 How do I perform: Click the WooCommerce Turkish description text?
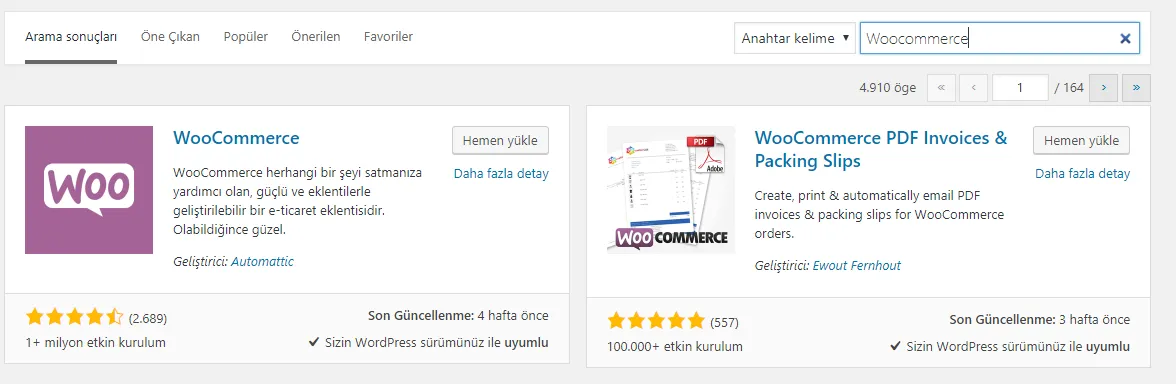pos(298,201)
